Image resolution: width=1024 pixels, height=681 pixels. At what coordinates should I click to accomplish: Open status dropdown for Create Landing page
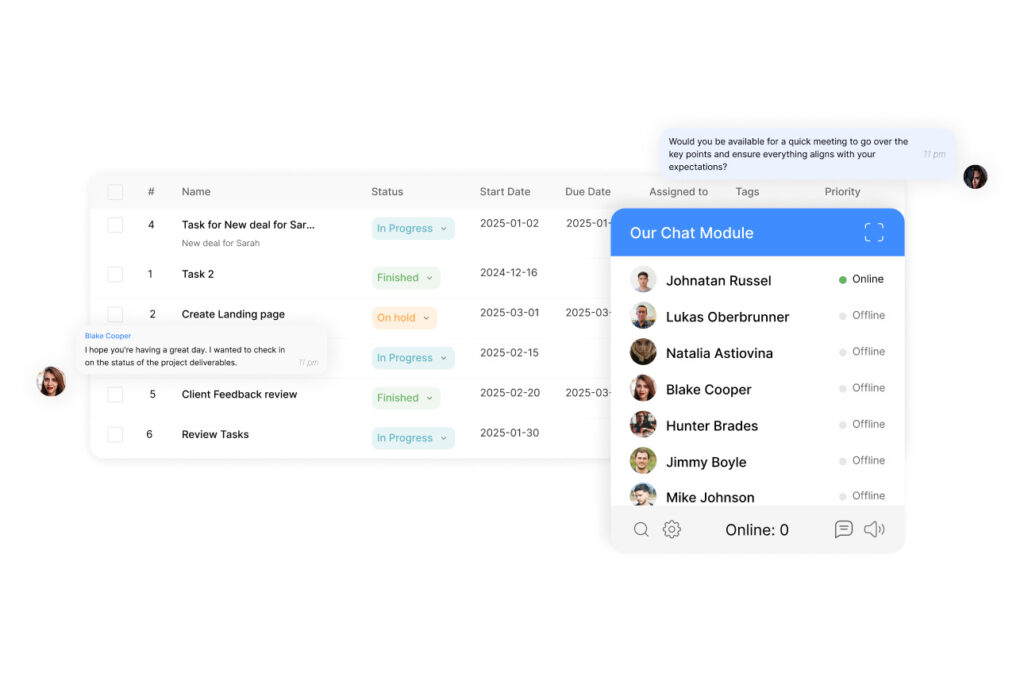pyautogui.click(x=405, y=318)
